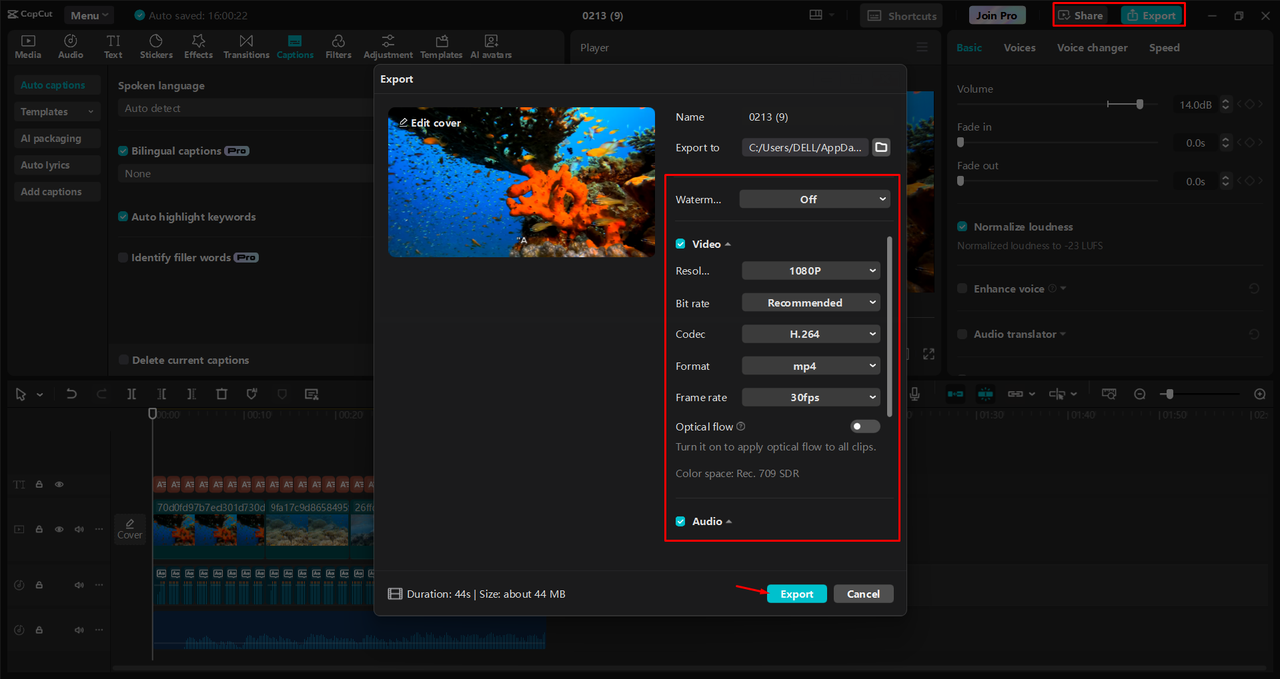Open the Filters panel
This screenshot has width=1280, height=679.
338,46
